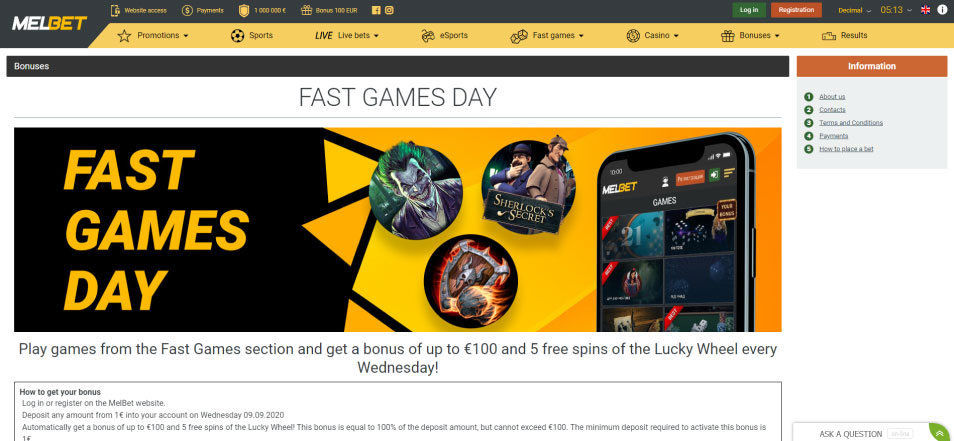Open the How to place a bet link
This screenshot has height=441, width=954.
click(846, 149)
